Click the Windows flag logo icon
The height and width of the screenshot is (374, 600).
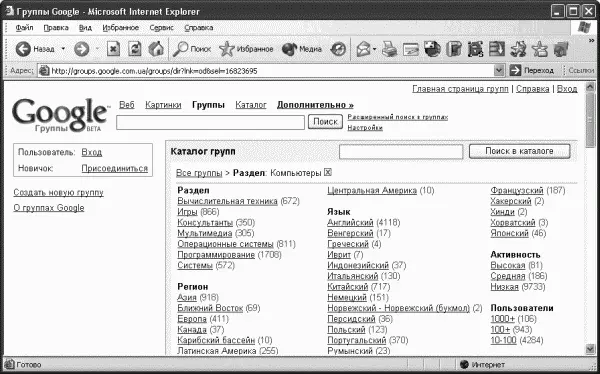(584, 28)
